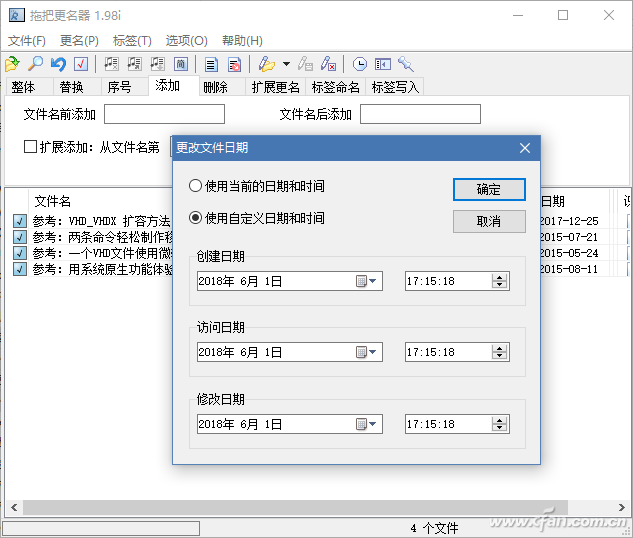Open the 更名(P) menu
Viewport: 633px width, 538px height.
[79, 40]
